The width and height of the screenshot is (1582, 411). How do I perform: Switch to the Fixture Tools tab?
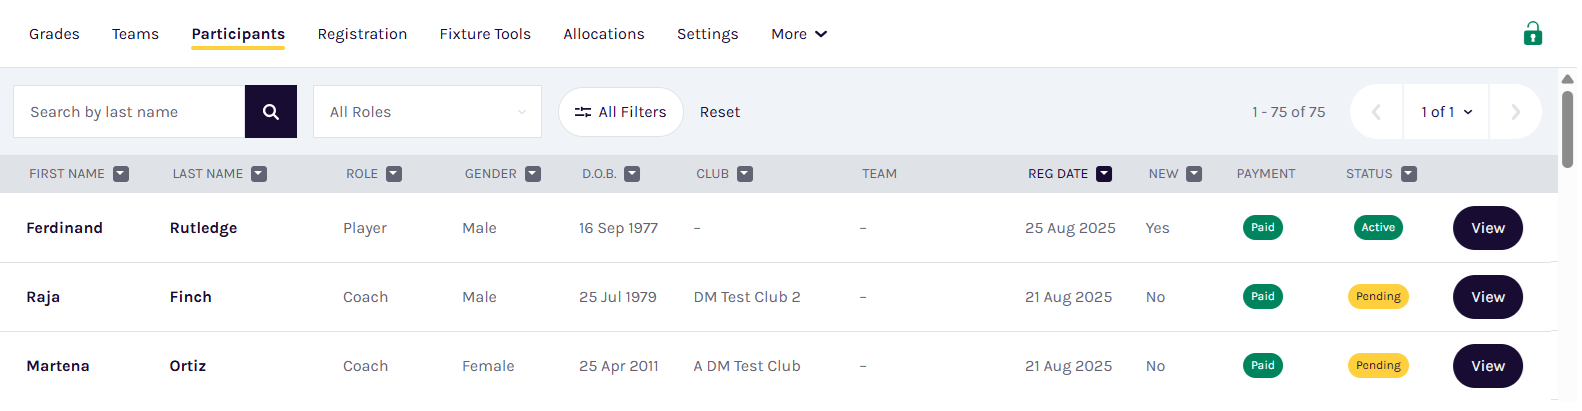[x=485, y=34]
